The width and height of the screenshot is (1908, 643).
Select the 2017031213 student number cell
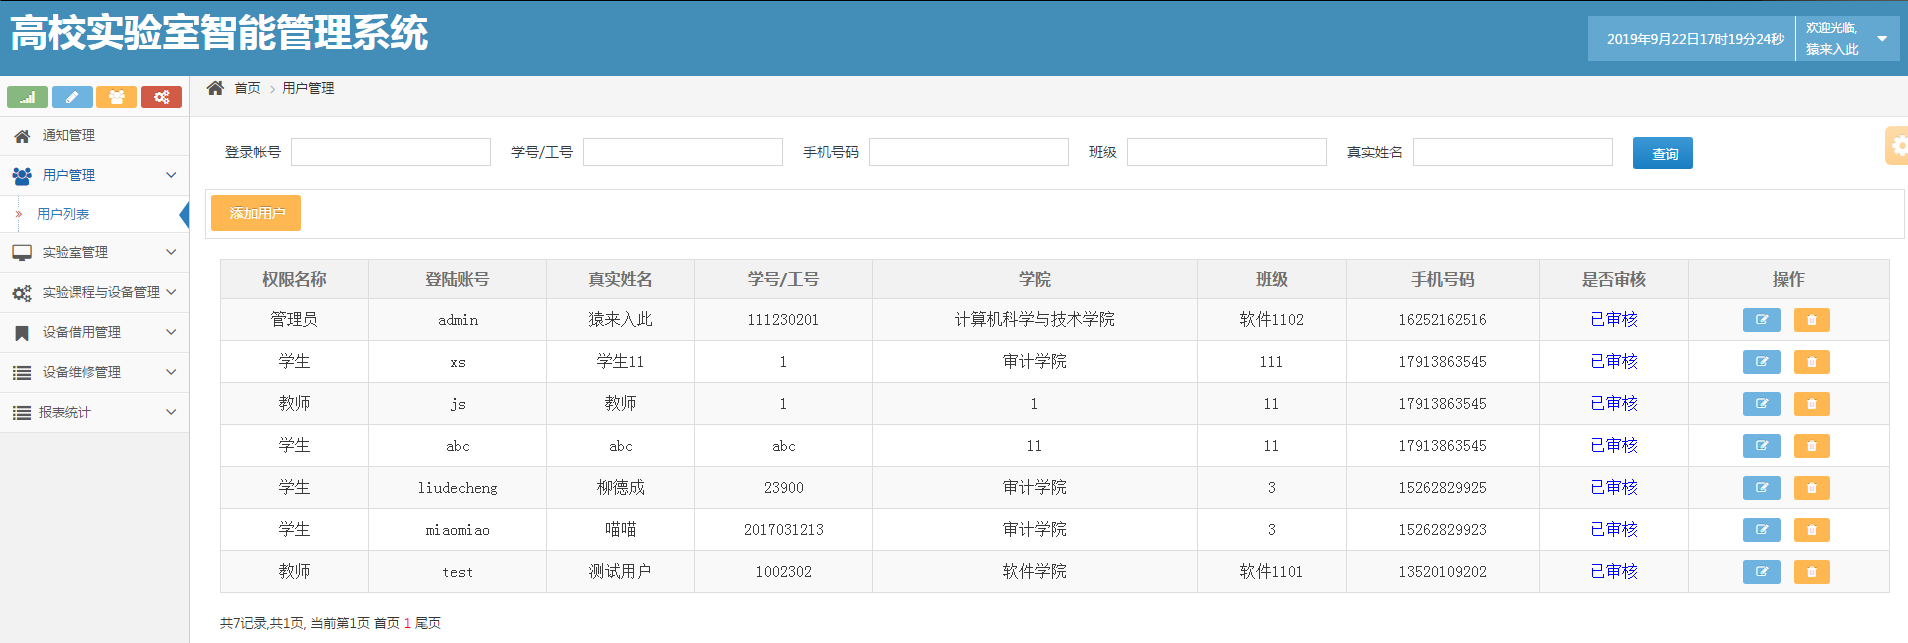tap(784, 530)
